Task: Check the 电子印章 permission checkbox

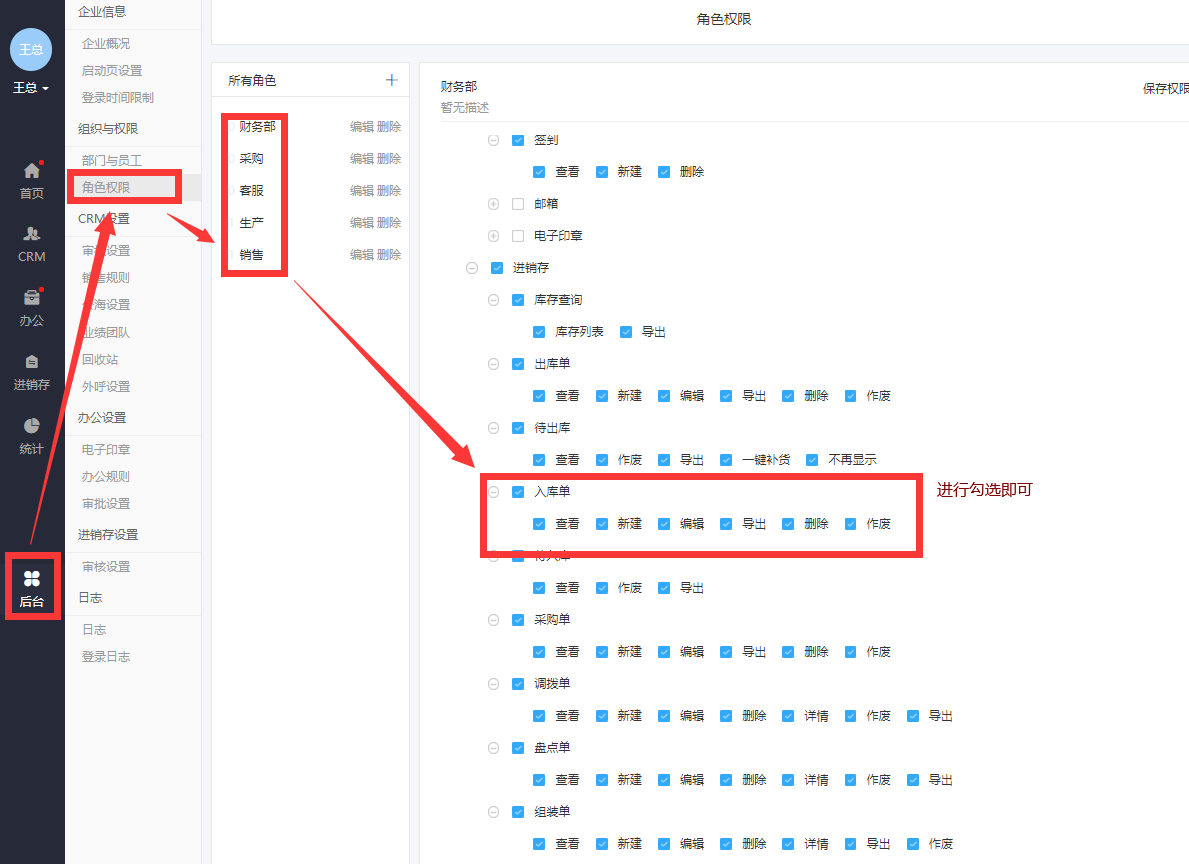Action: click(518, 236)
